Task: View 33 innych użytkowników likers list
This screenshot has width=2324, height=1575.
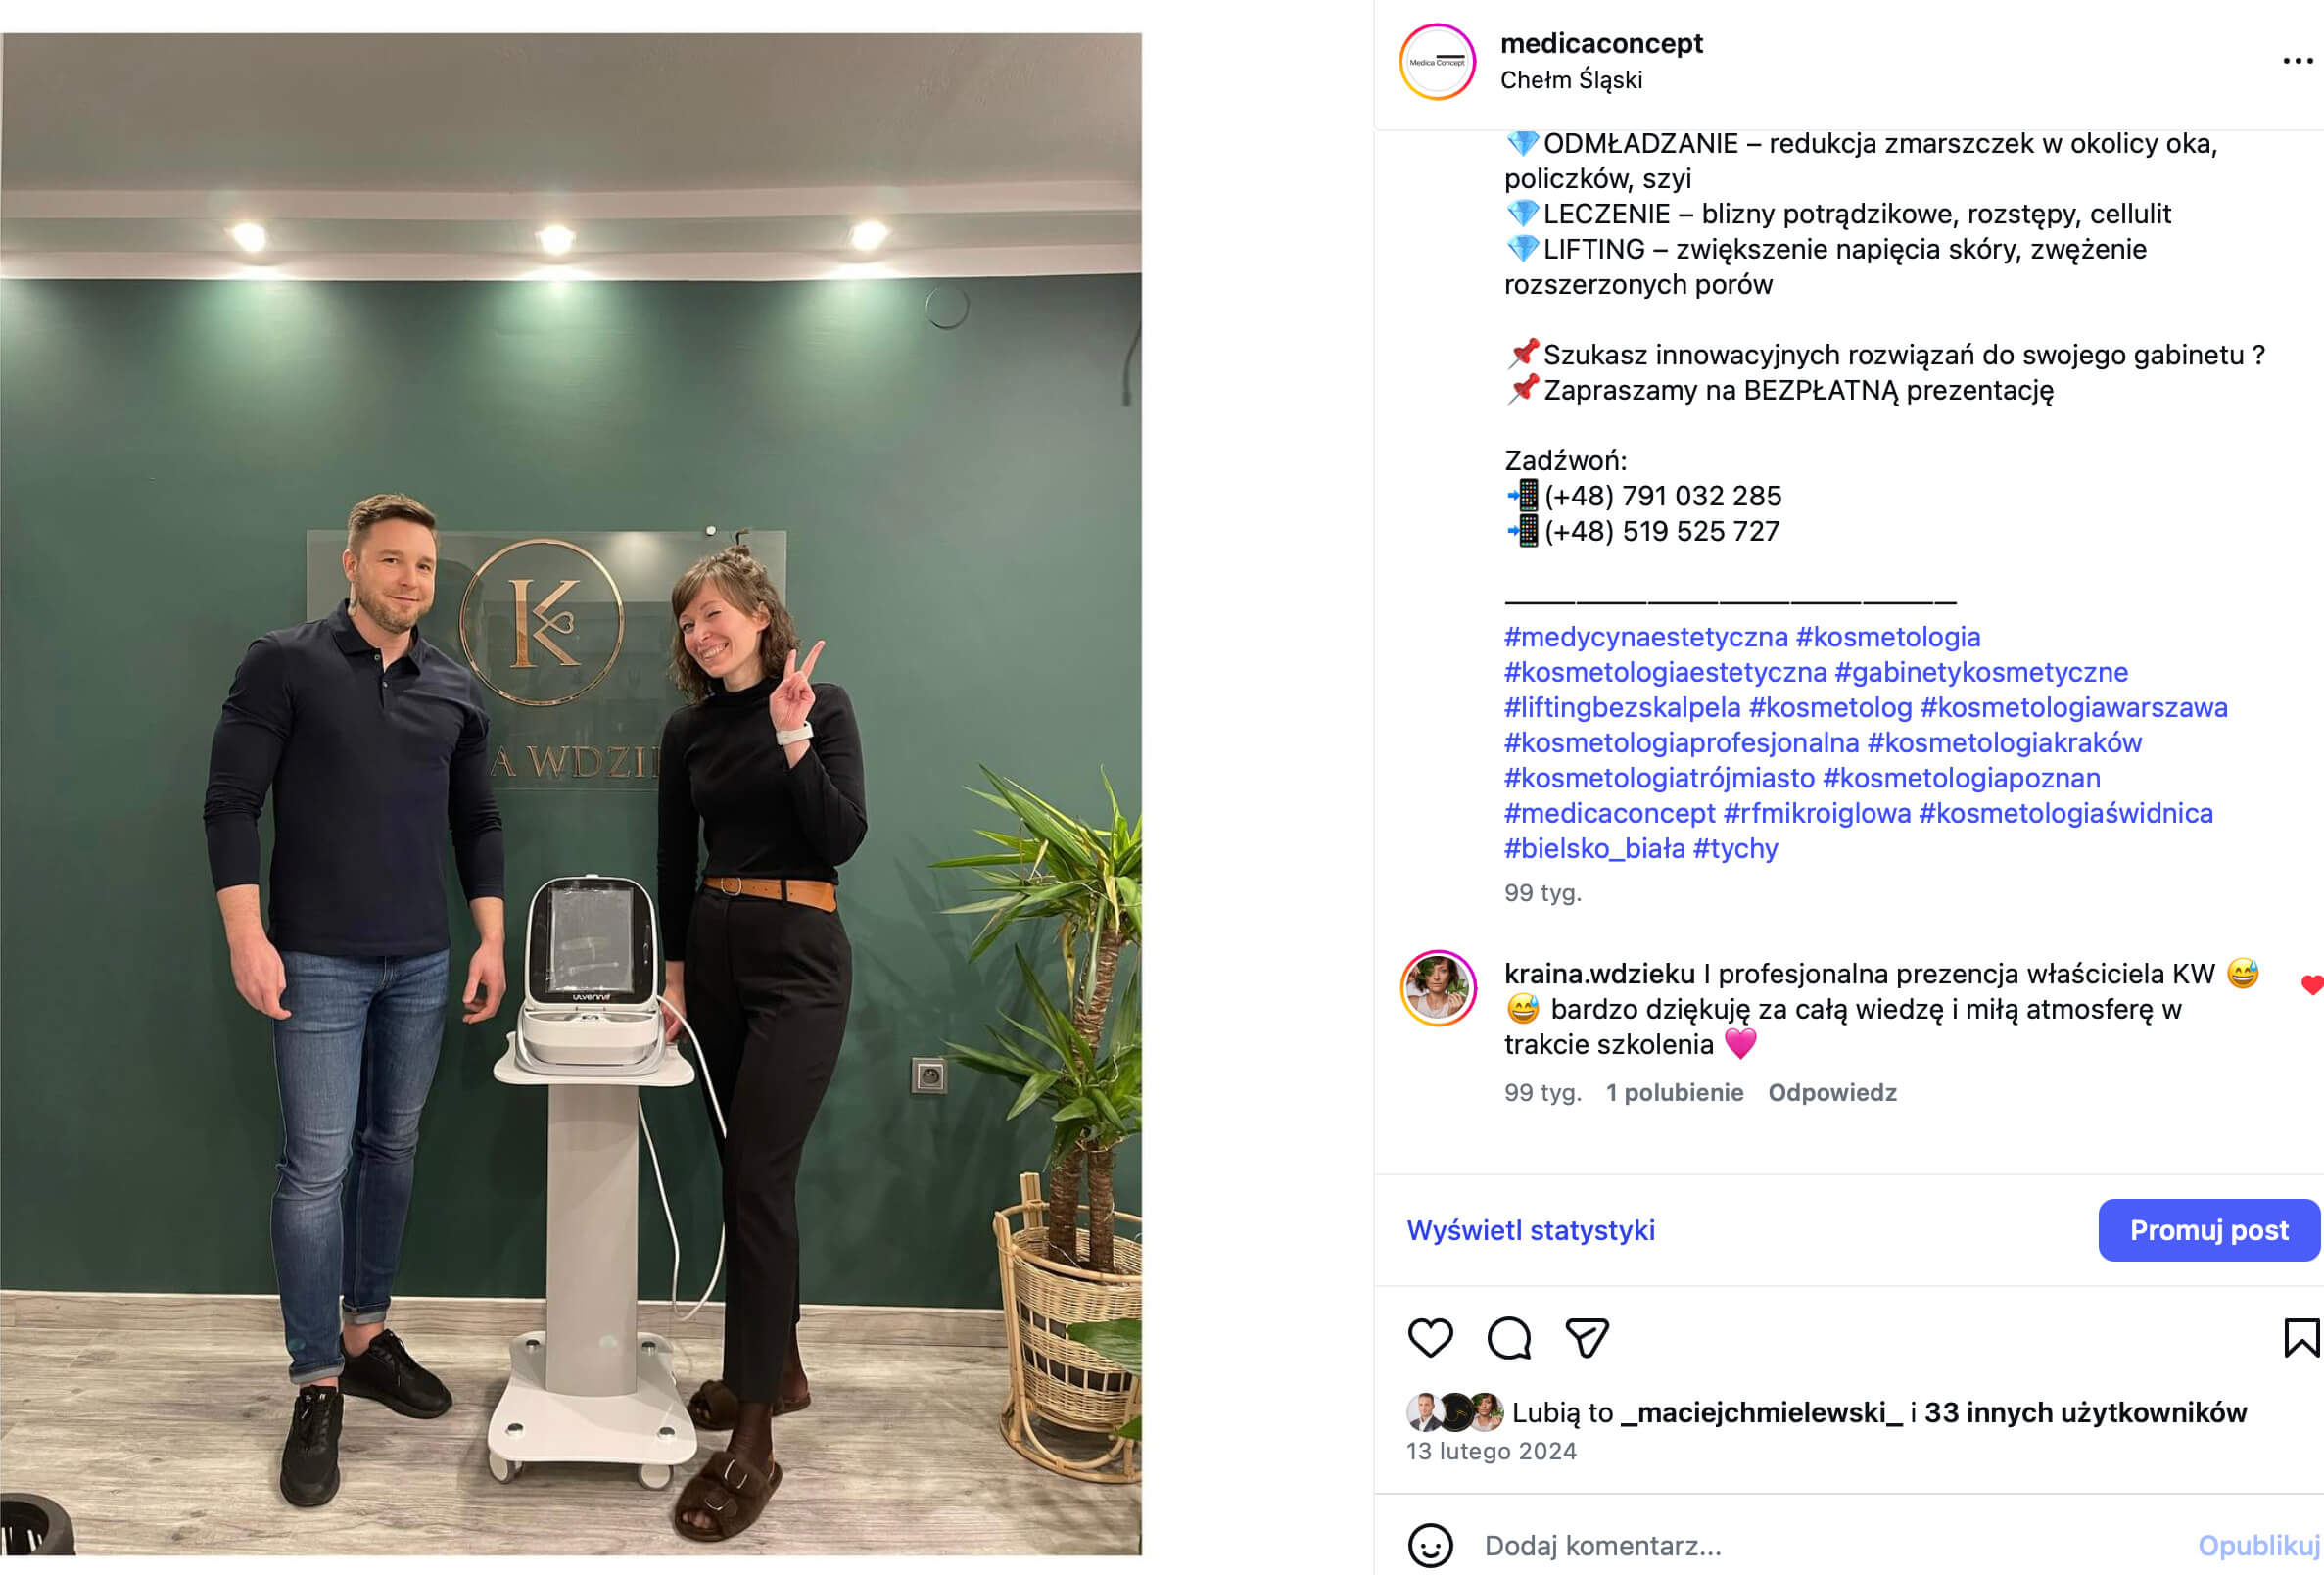Action: point(2085,1412)
